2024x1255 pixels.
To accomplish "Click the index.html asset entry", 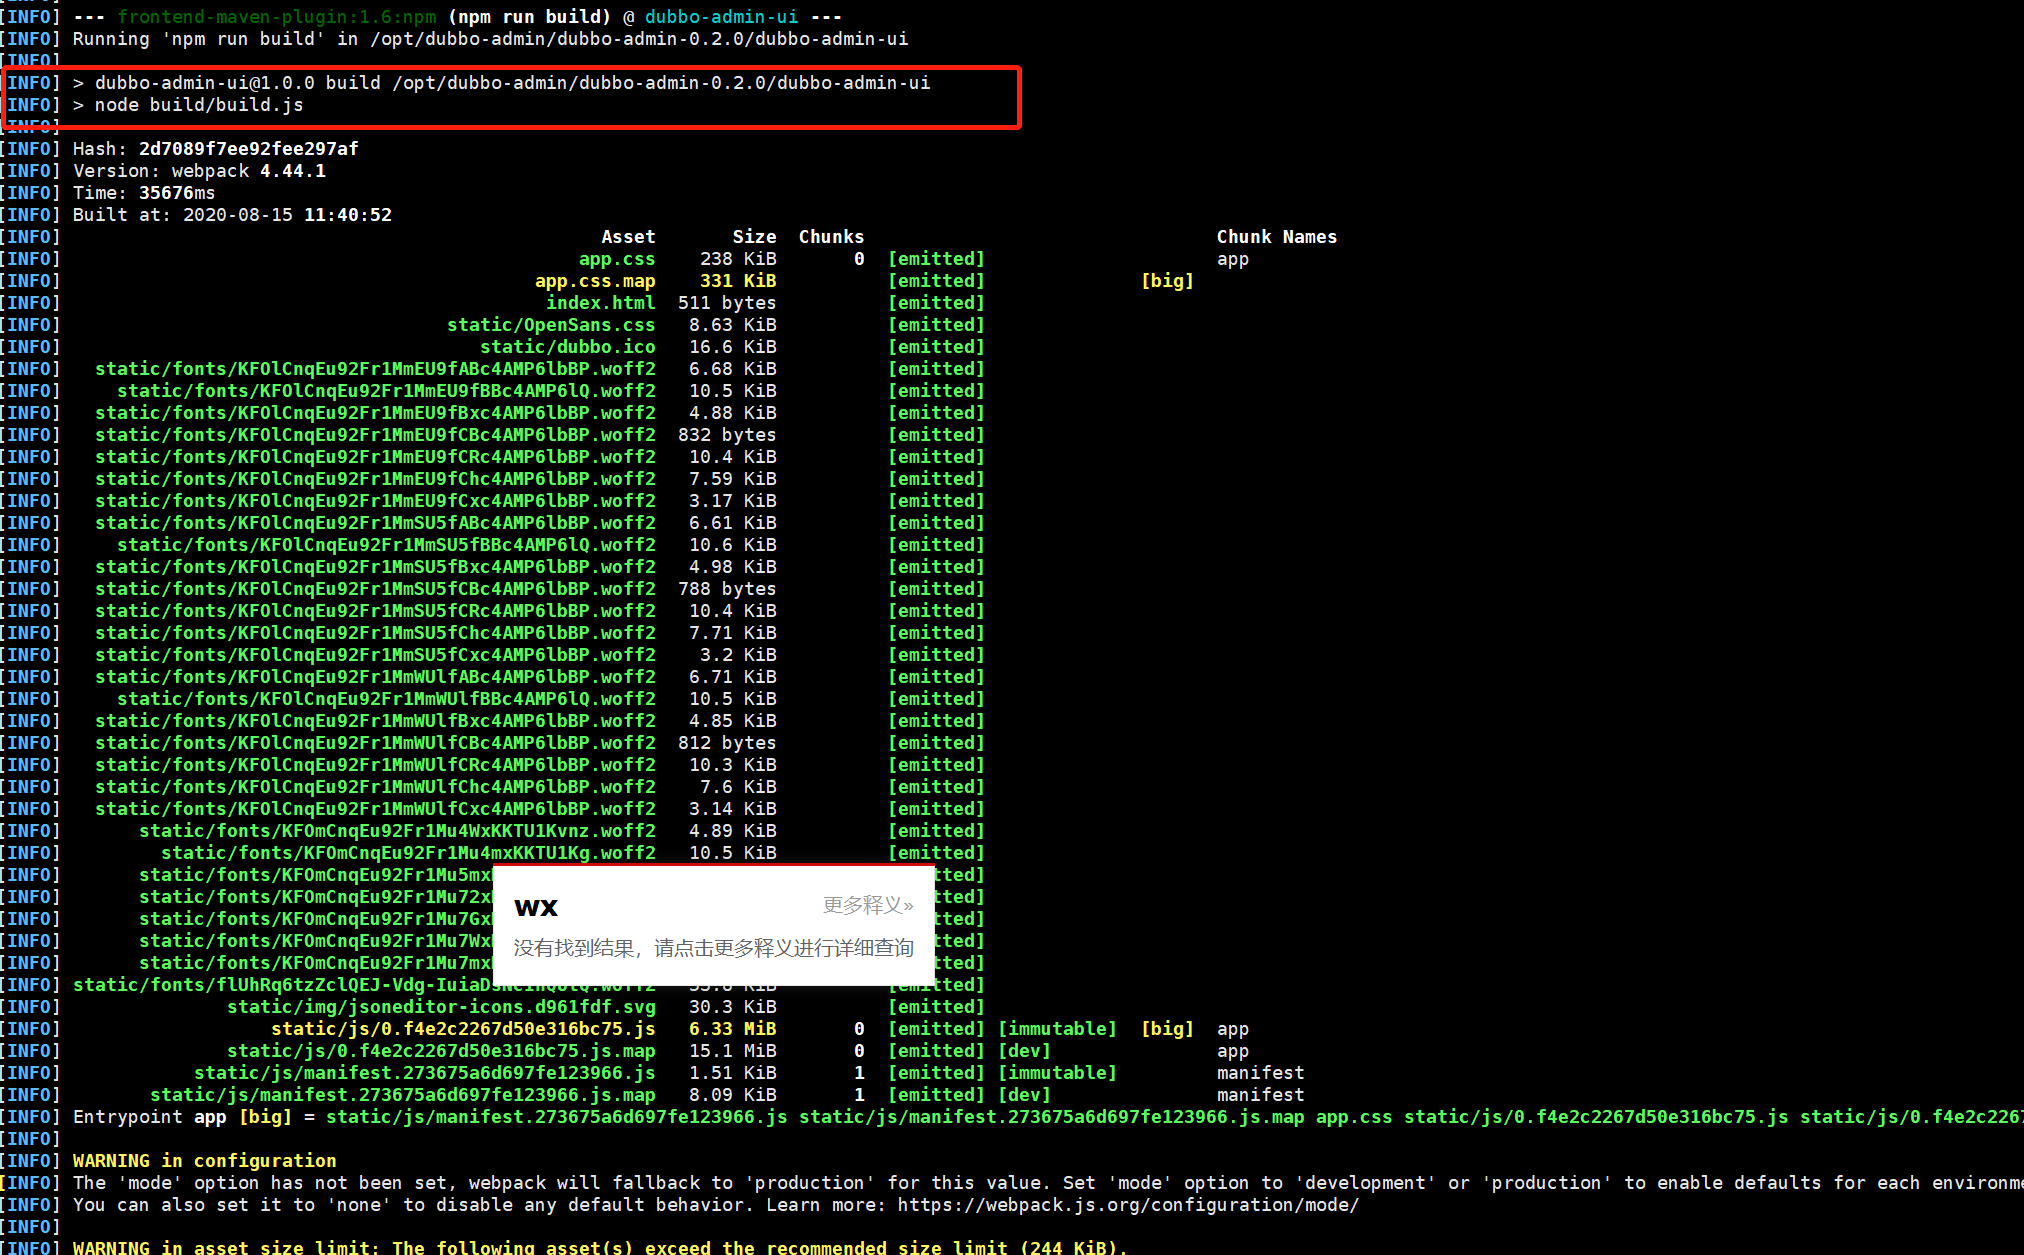I will pos(600,303).
